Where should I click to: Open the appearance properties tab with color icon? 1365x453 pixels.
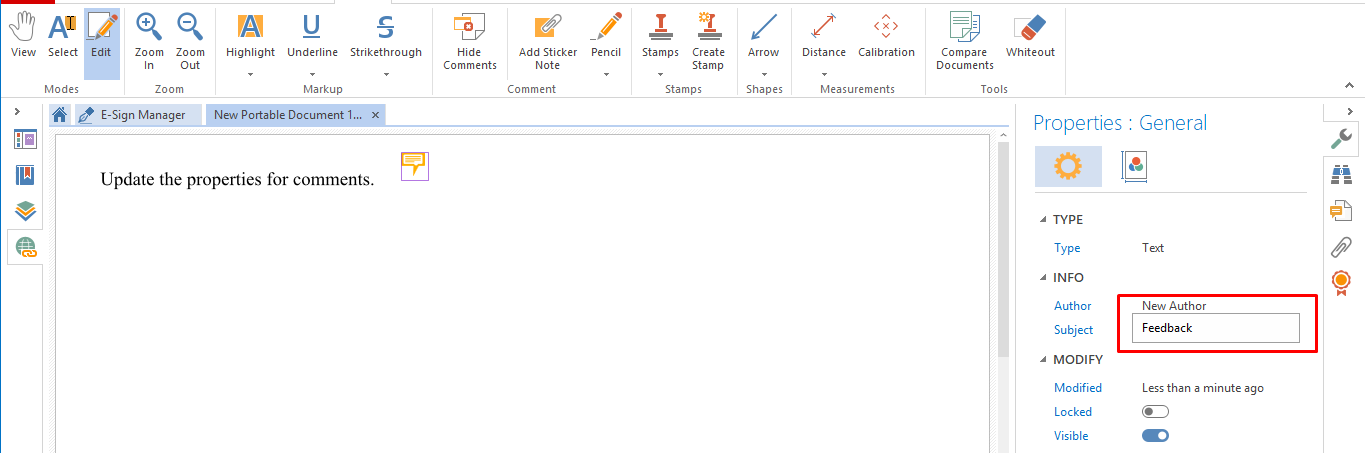pyautogui.click(x=1135, y=166)
